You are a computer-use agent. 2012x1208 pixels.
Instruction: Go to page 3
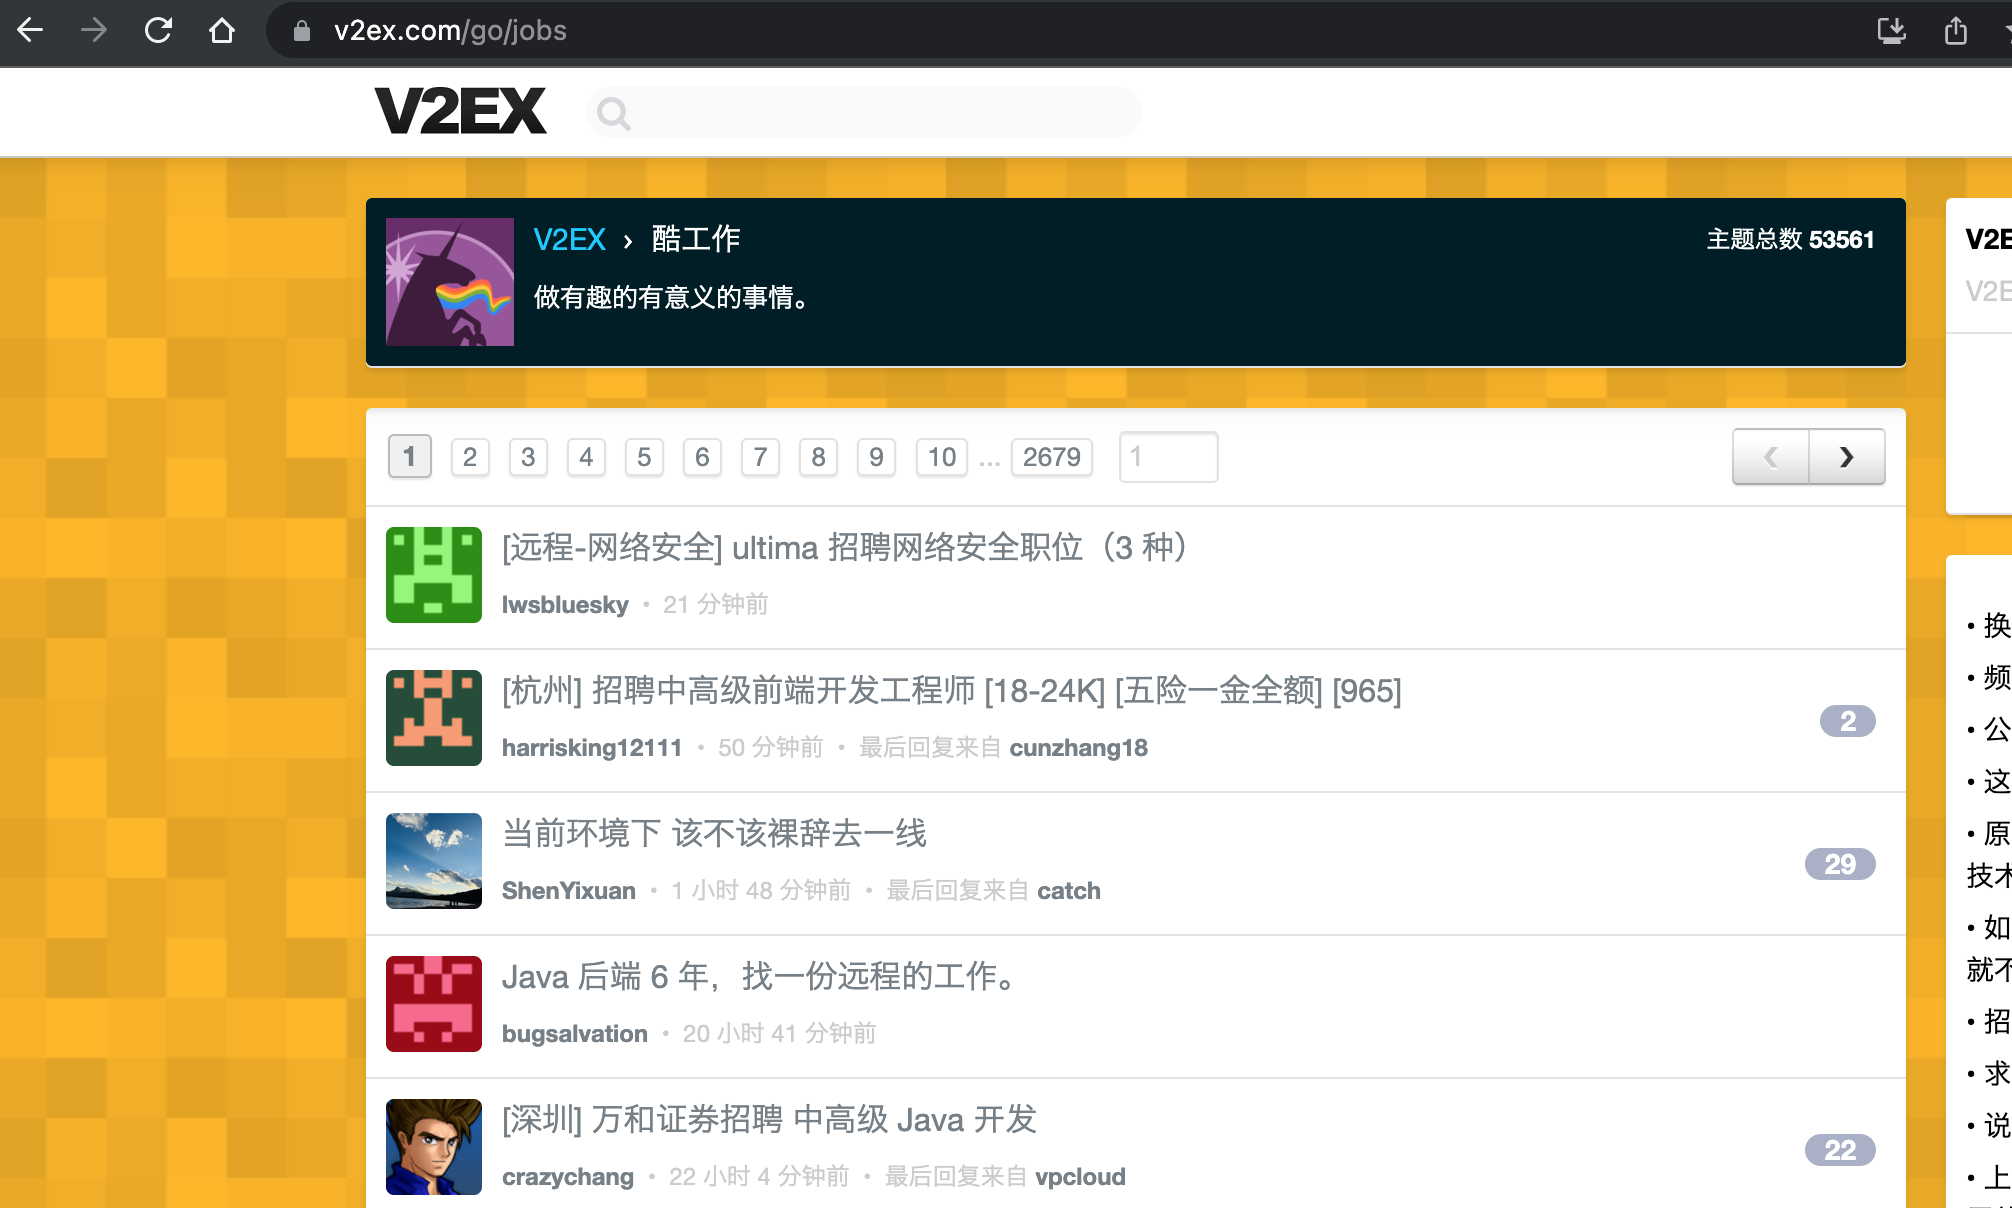[528, 457]
